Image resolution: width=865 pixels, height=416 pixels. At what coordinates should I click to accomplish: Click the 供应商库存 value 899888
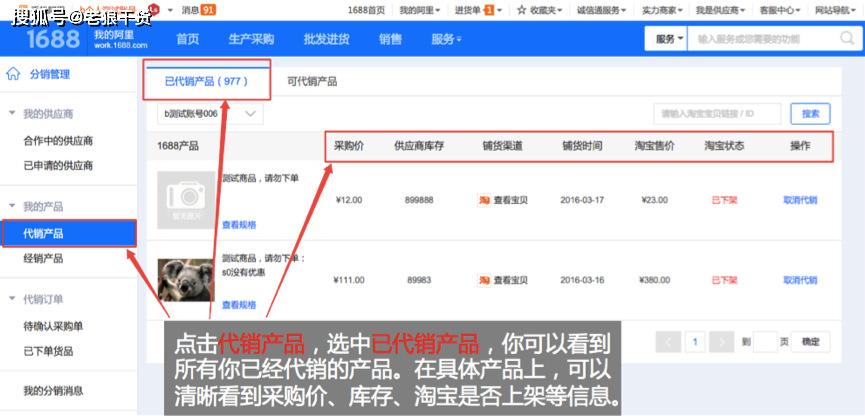419,200
